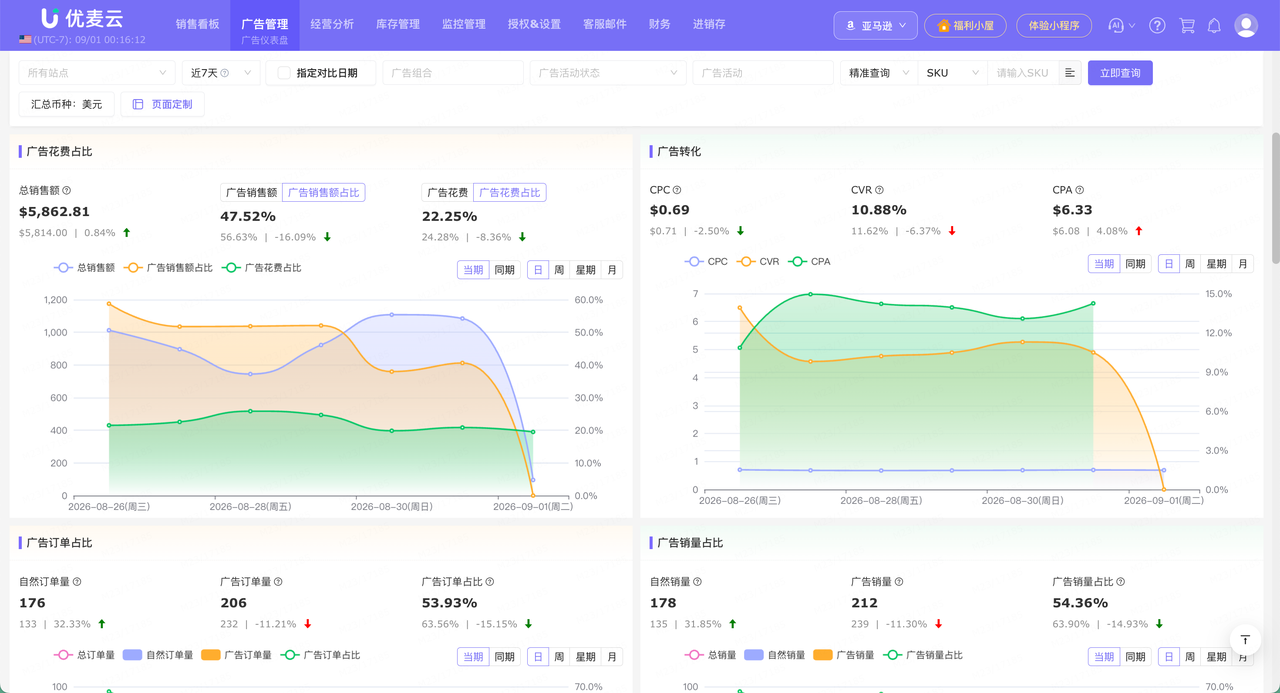Check the 指定对比日期 checkbox
1280x693 pixels.
pyautogui.click(x=284, y=73)
